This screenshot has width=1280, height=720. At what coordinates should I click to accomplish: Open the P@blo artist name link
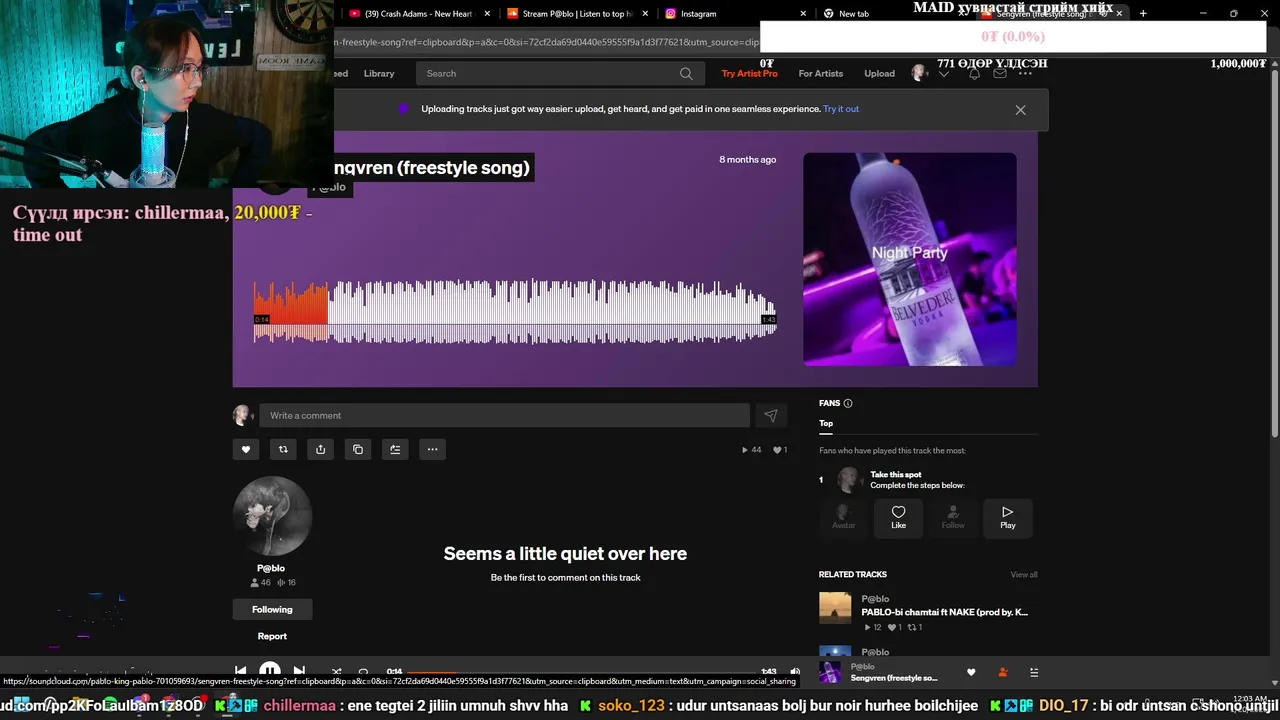tap(271, 568)
